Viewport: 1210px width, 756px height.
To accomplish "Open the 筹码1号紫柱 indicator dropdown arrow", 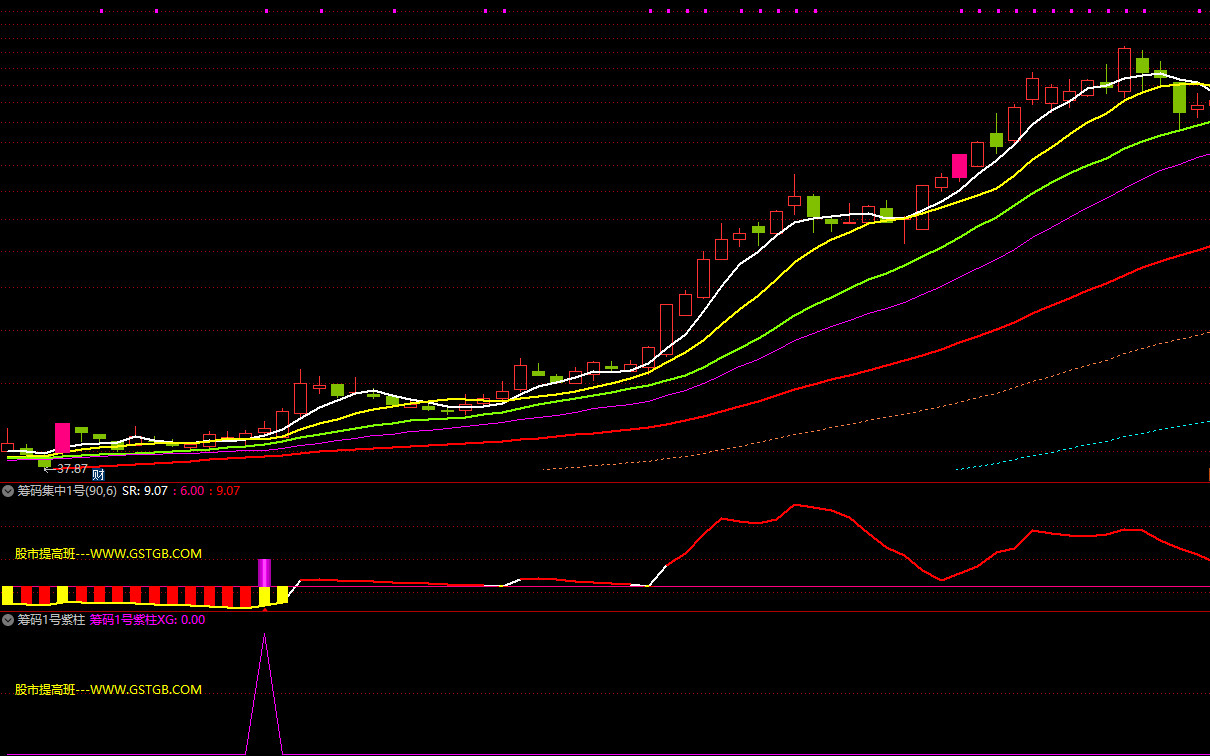I will pyautogui.click(x=8, y=619).
